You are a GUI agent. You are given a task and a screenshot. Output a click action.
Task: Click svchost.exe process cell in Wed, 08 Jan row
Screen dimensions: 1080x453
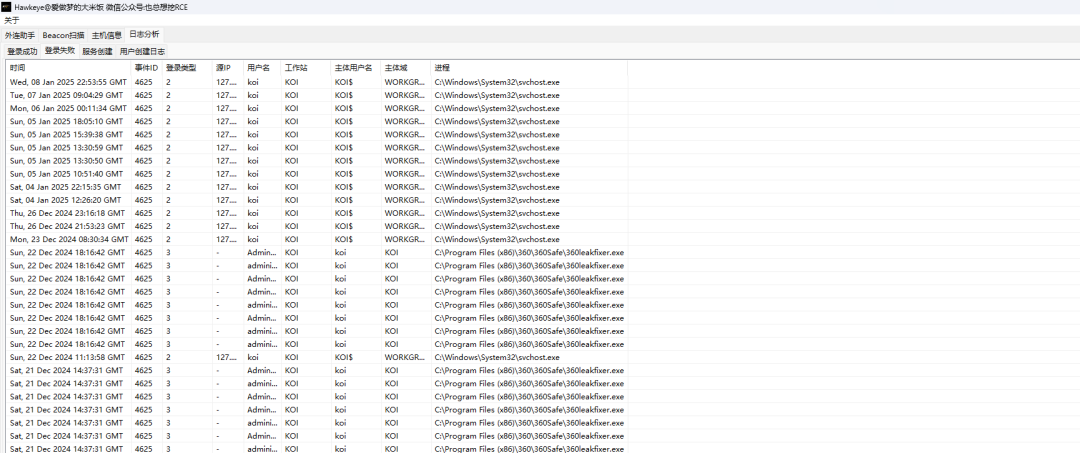(x=497, y=82)
